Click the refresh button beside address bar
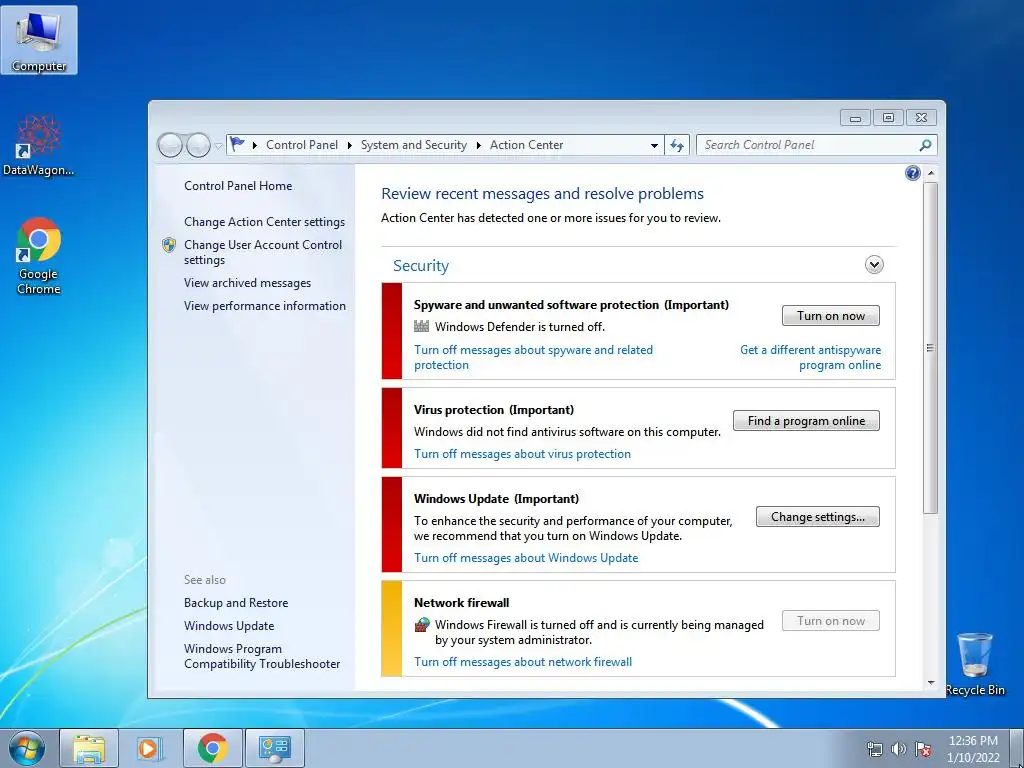This screenshot has width=1024, height=768. (x=677, y=145)
